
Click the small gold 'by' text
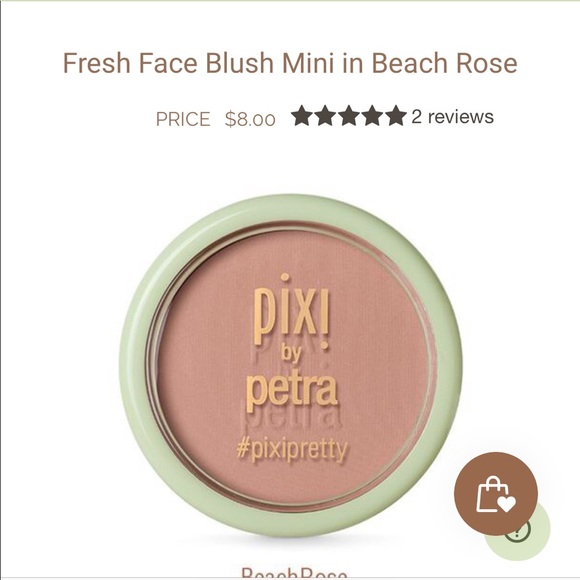[291, 353]
